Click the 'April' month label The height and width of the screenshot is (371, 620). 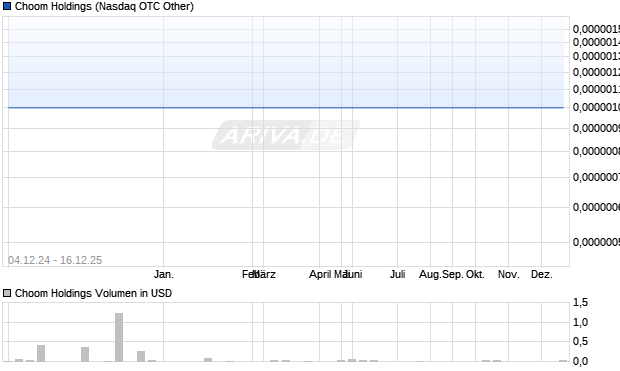click(321, 274)
